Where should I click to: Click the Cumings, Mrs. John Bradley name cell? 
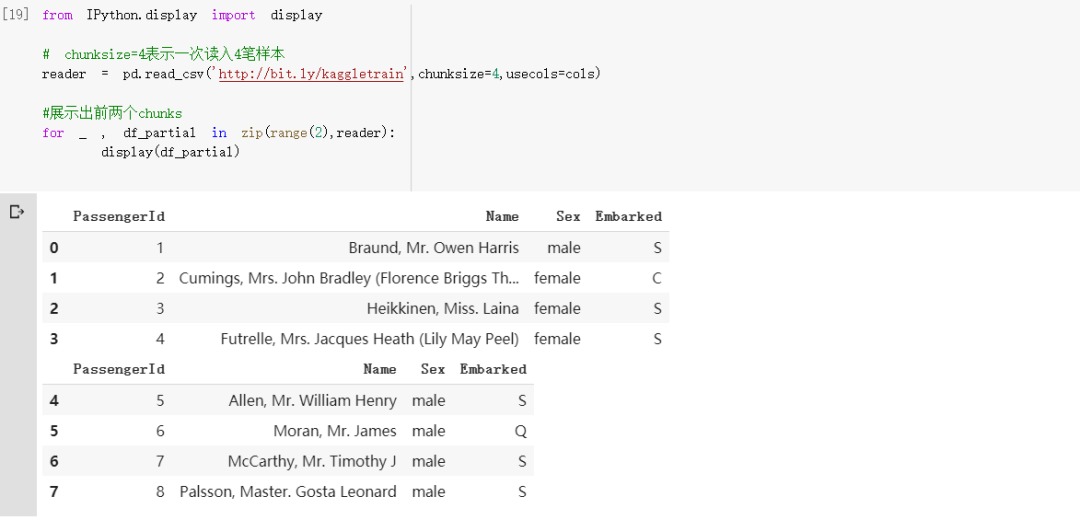tap(349, 278)
